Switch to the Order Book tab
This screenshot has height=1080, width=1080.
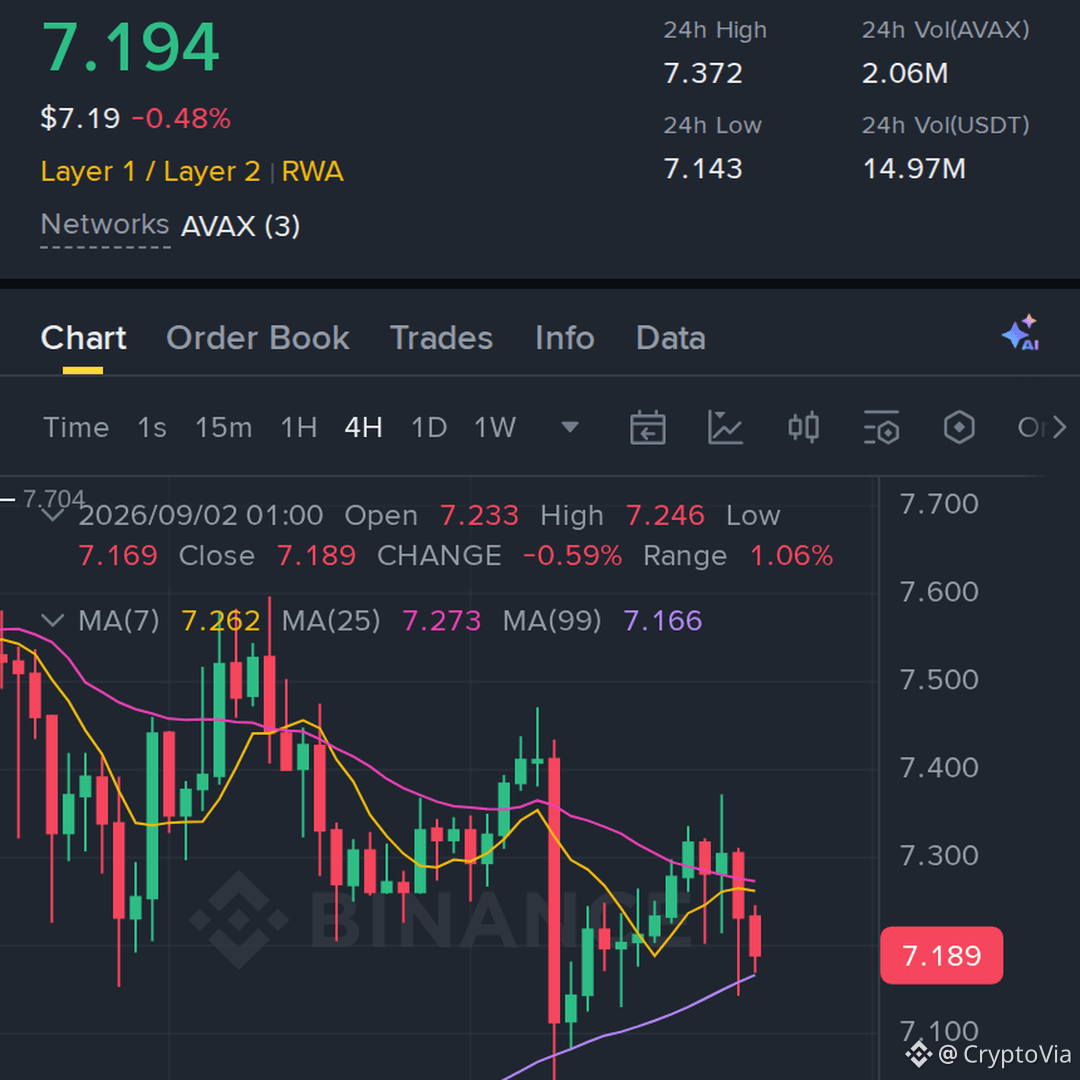[x=258, y=338]
